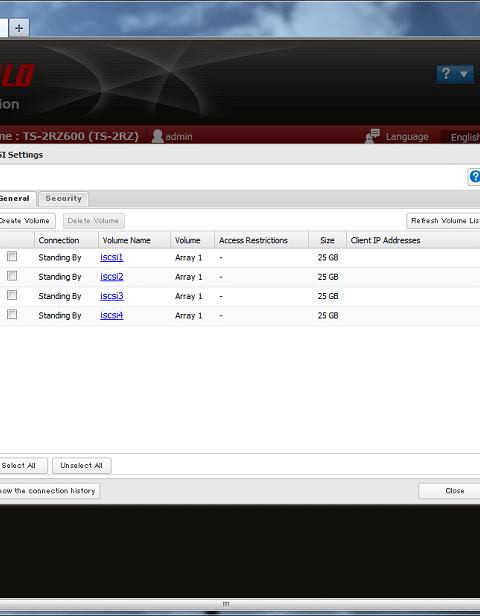
Task: Open the help dropdown with question mark
Action: coord(455,74)
